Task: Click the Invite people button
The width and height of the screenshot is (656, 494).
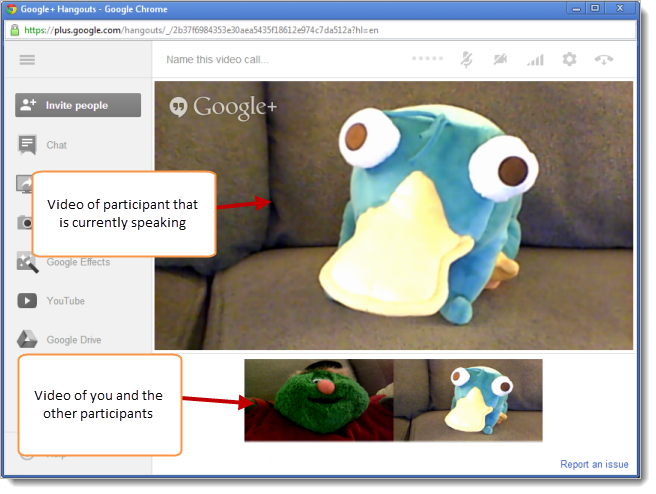Action: (78, 105)
